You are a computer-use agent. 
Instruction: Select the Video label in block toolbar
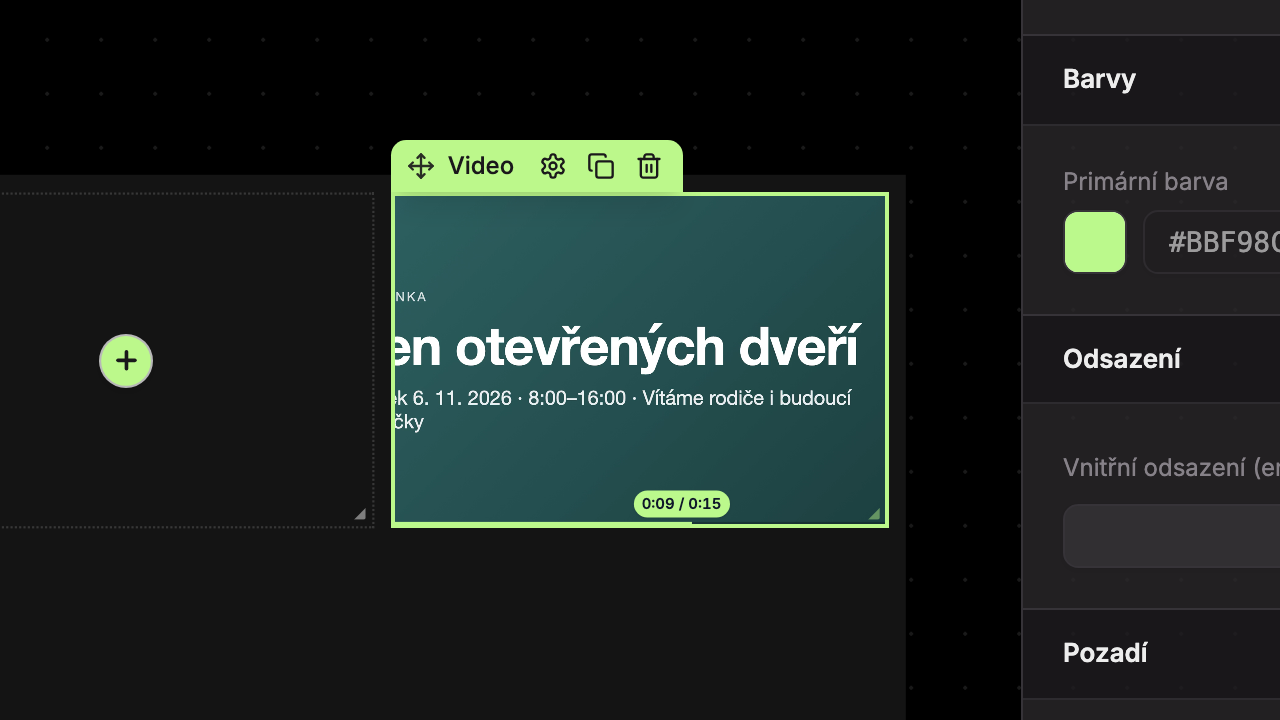[481, 166]
